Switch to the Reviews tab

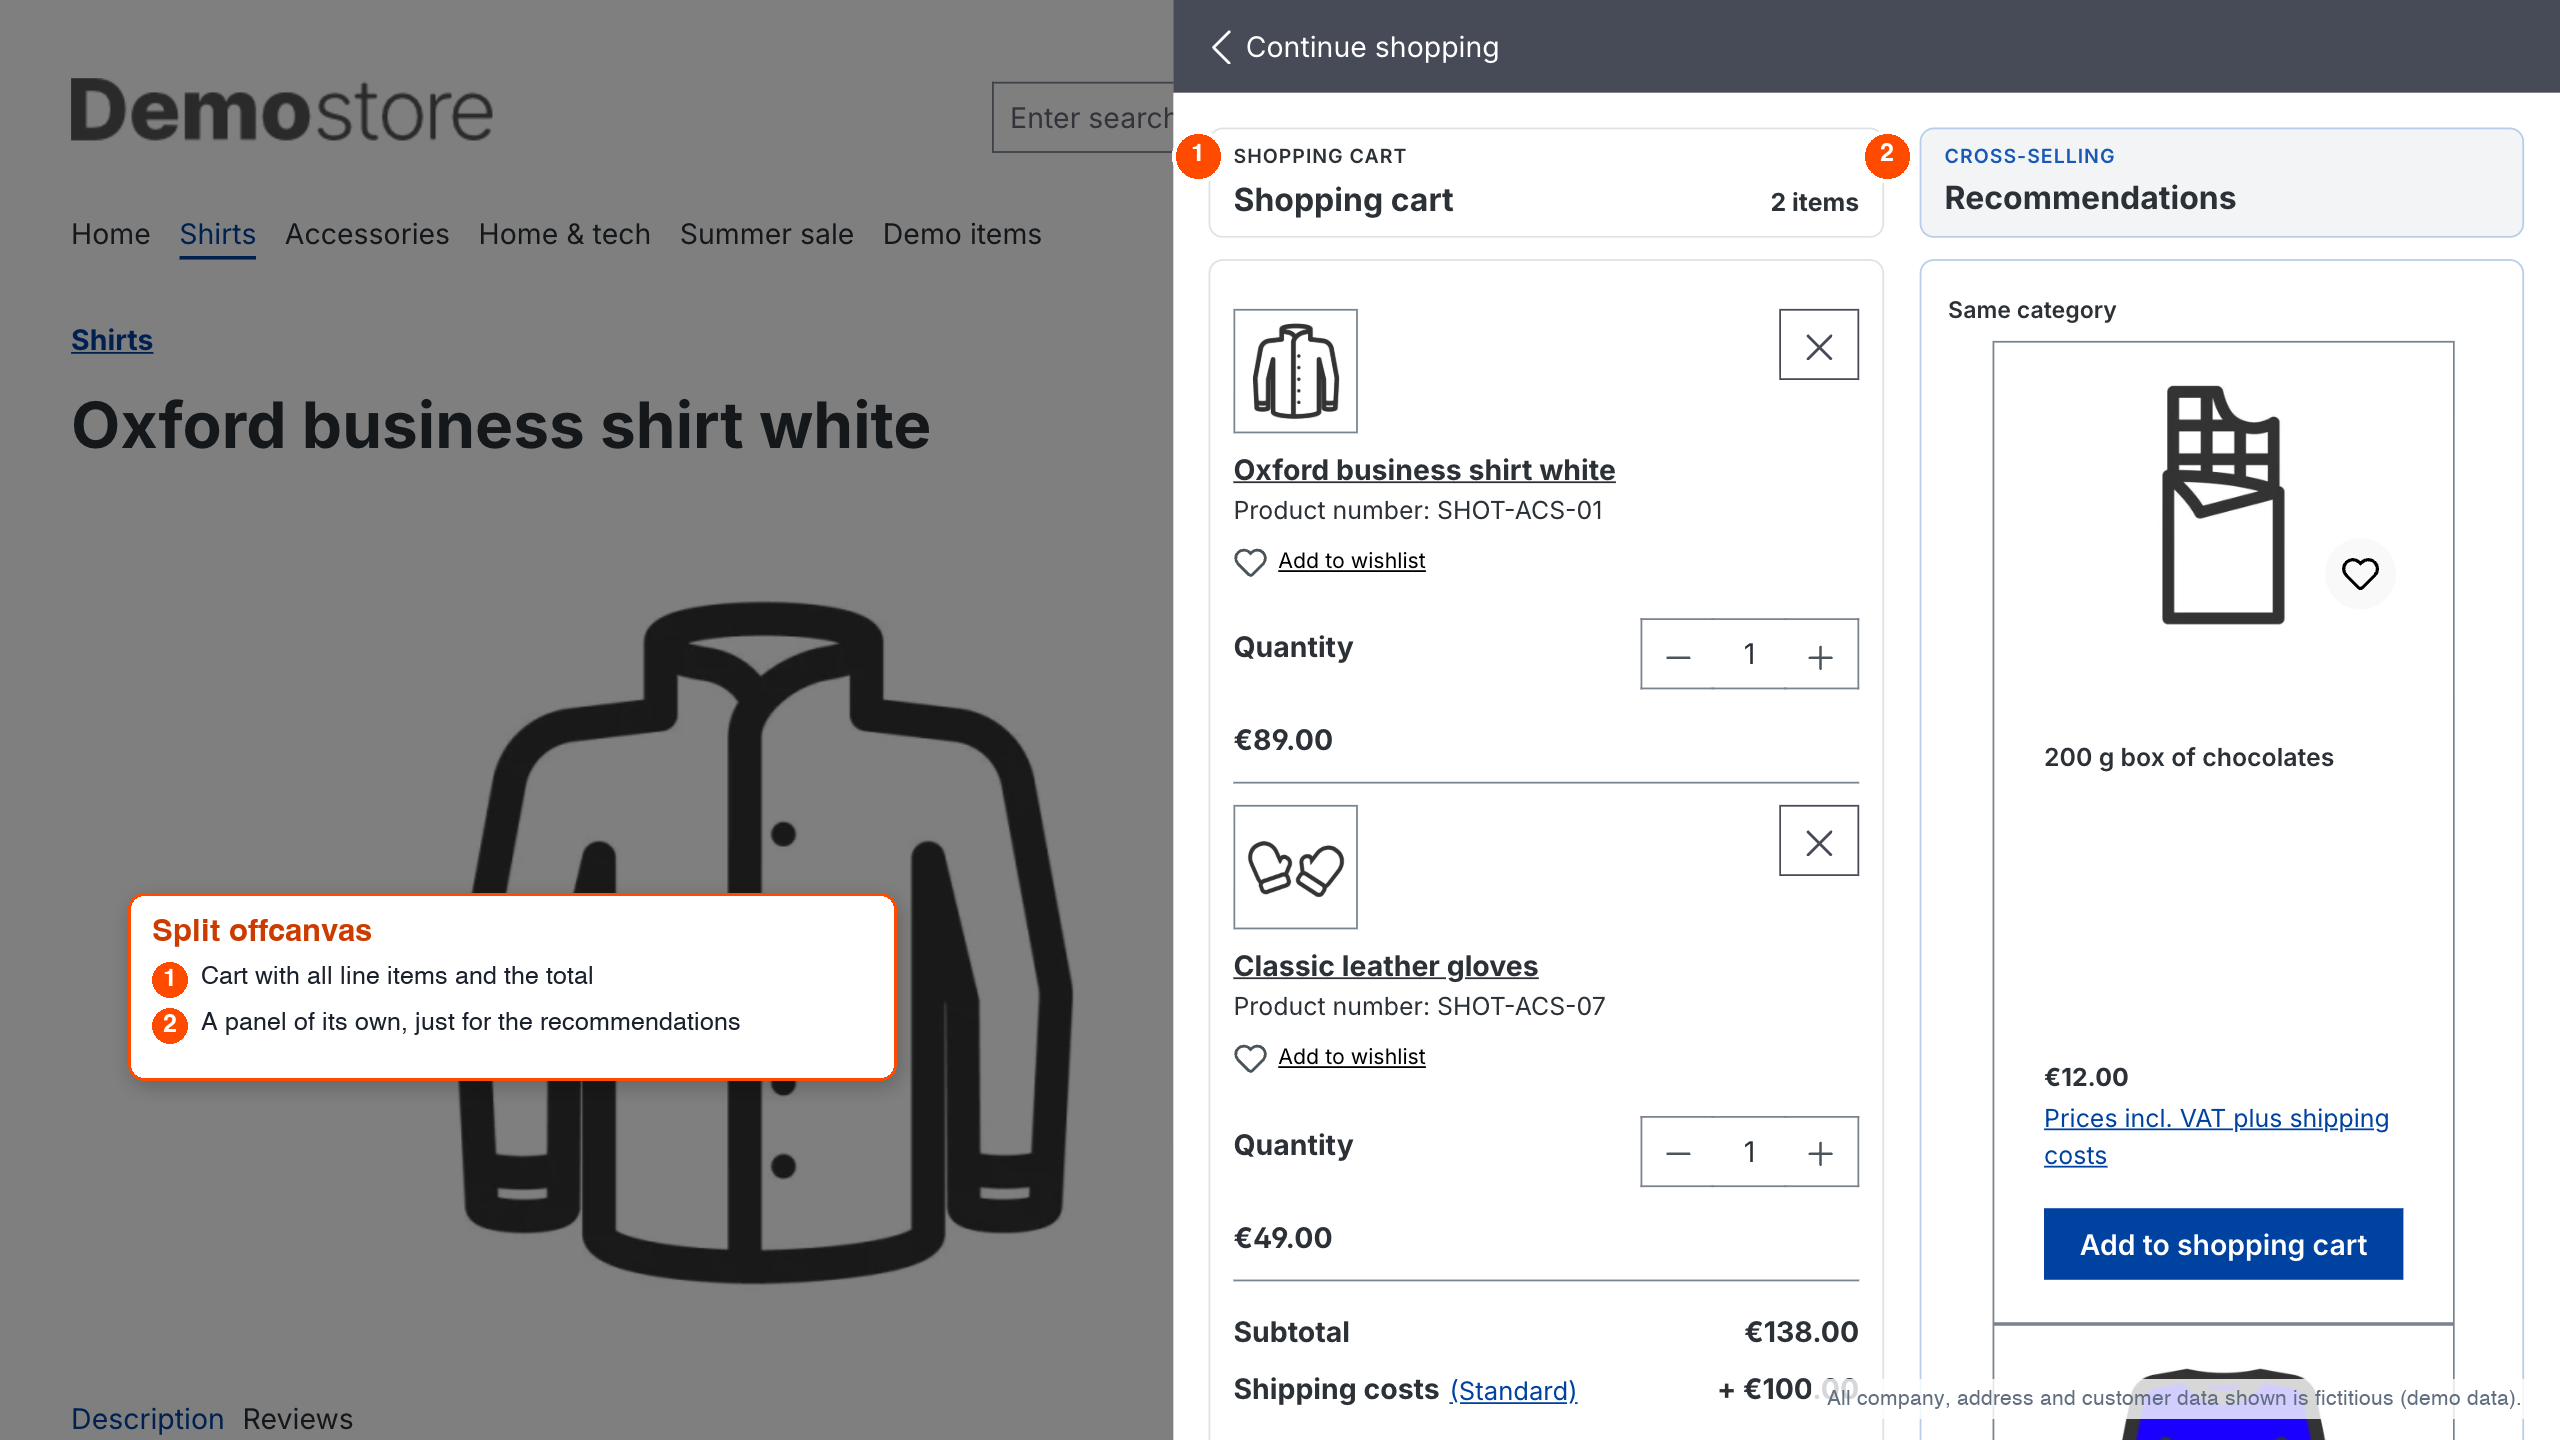pyautogui.click(x=298, y=1419)
